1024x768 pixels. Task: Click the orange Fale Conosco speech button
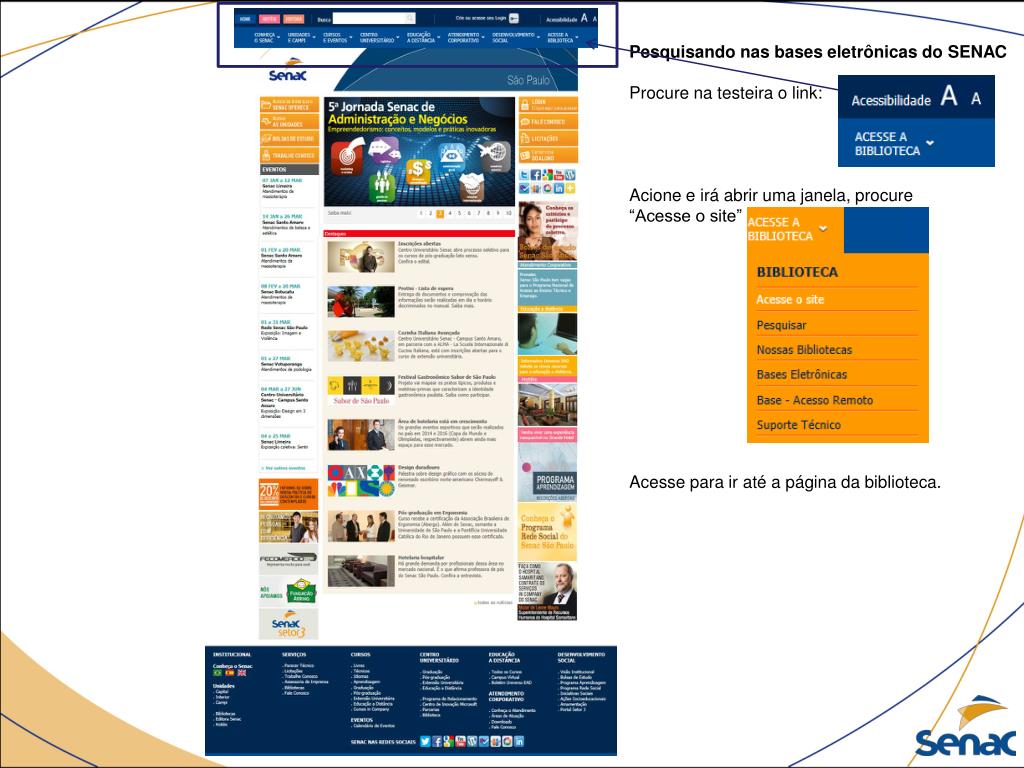[549, 121]
